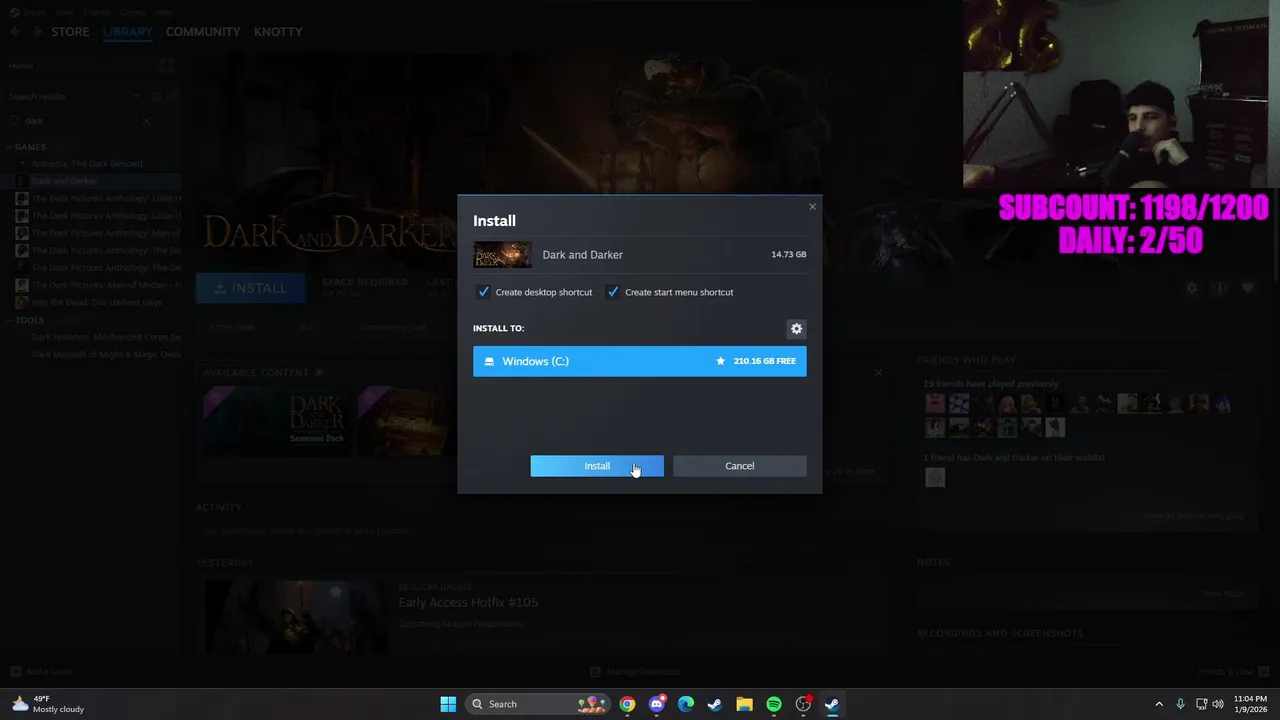Click the microphone tray icon
Viewport: 1280px width, 720px height.
pyautogui.click(x=1181, y=704)
